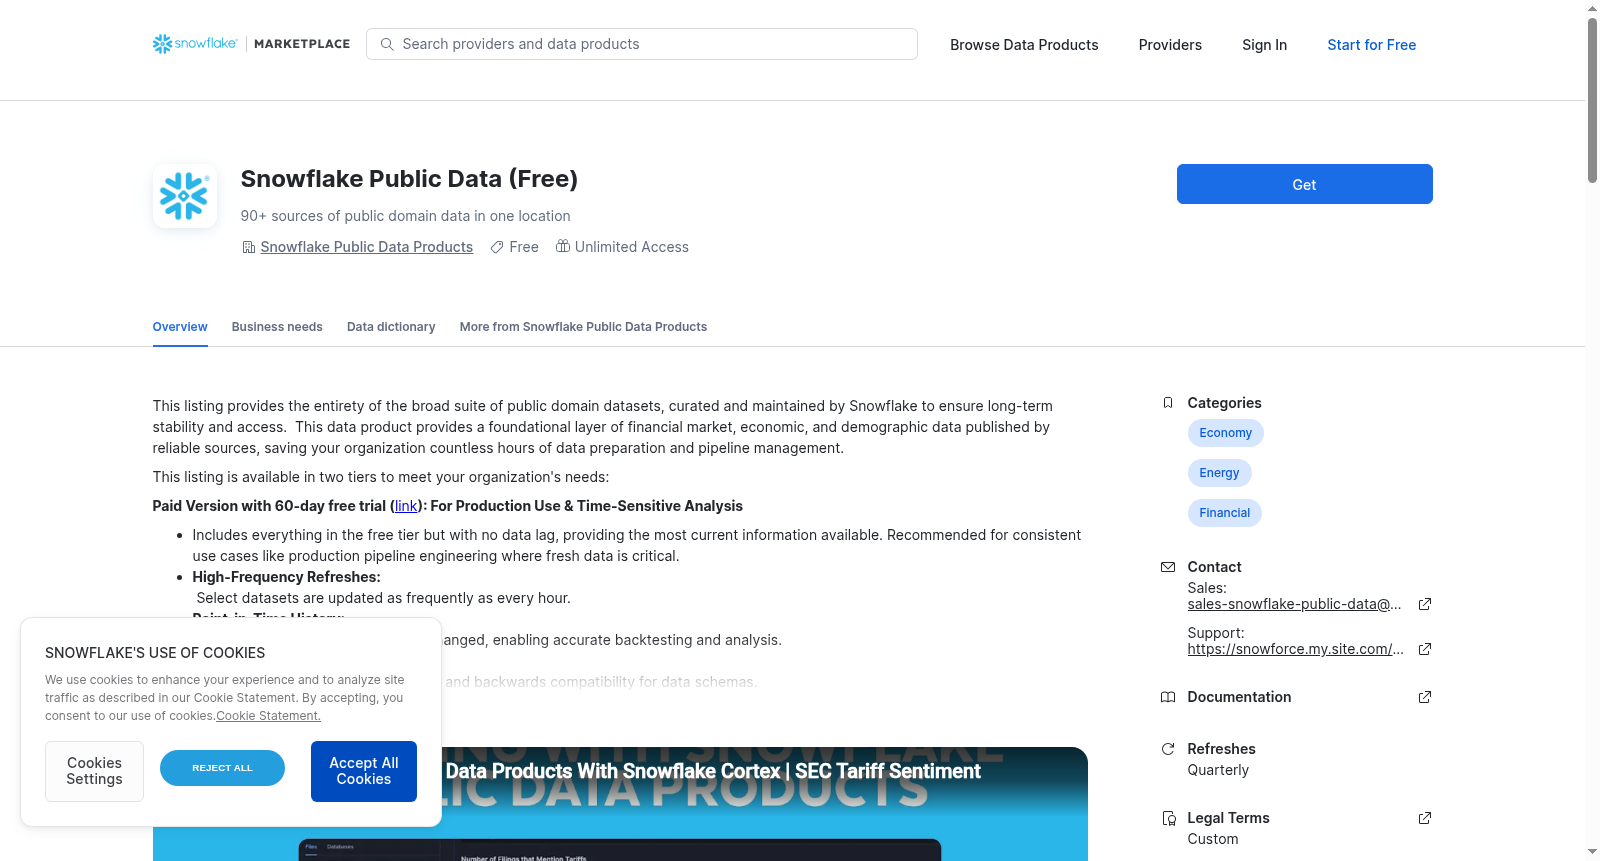Open support site external link icon
This screenshot has width=1600, height=861.
tap(1425, 649)
